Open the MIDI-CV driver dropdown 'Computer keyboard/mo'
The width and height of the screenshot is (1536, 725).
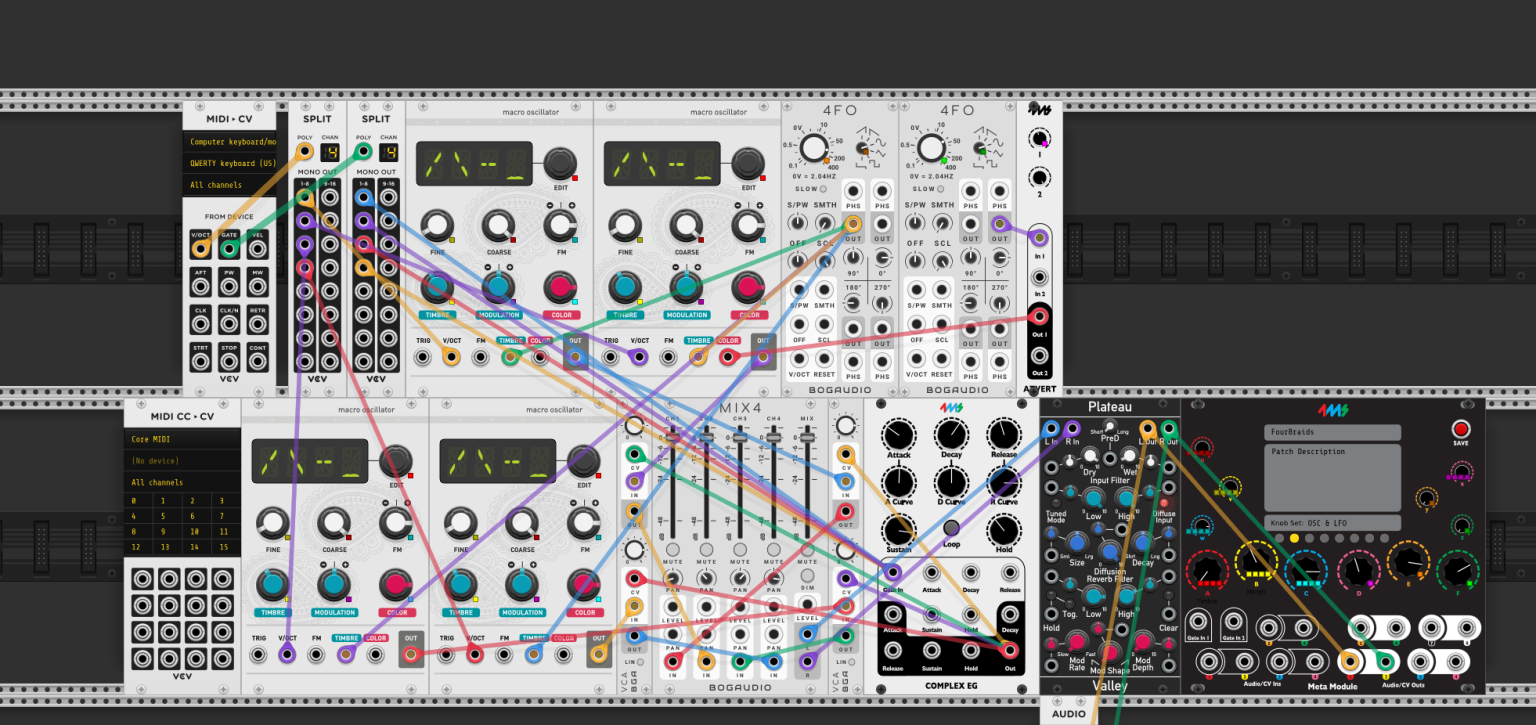(x=229, y=142)
